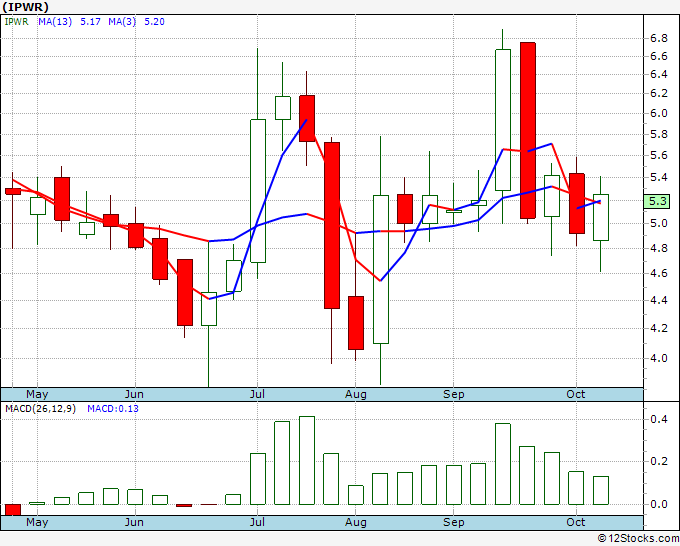The image size is (680, 546).
Task: Click the tallest MACD histogram bar in mid-July
Action: [x=307, y=460]
